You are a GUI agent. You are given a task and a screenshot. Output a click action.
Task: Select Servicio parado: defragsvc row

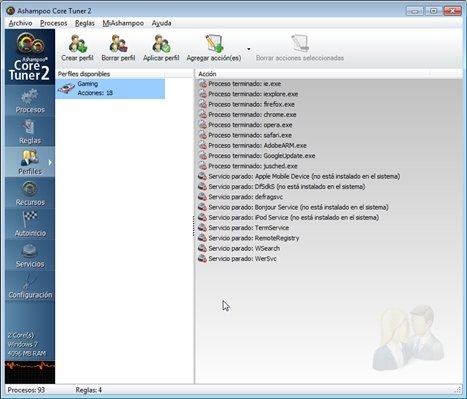click(246, 197)
